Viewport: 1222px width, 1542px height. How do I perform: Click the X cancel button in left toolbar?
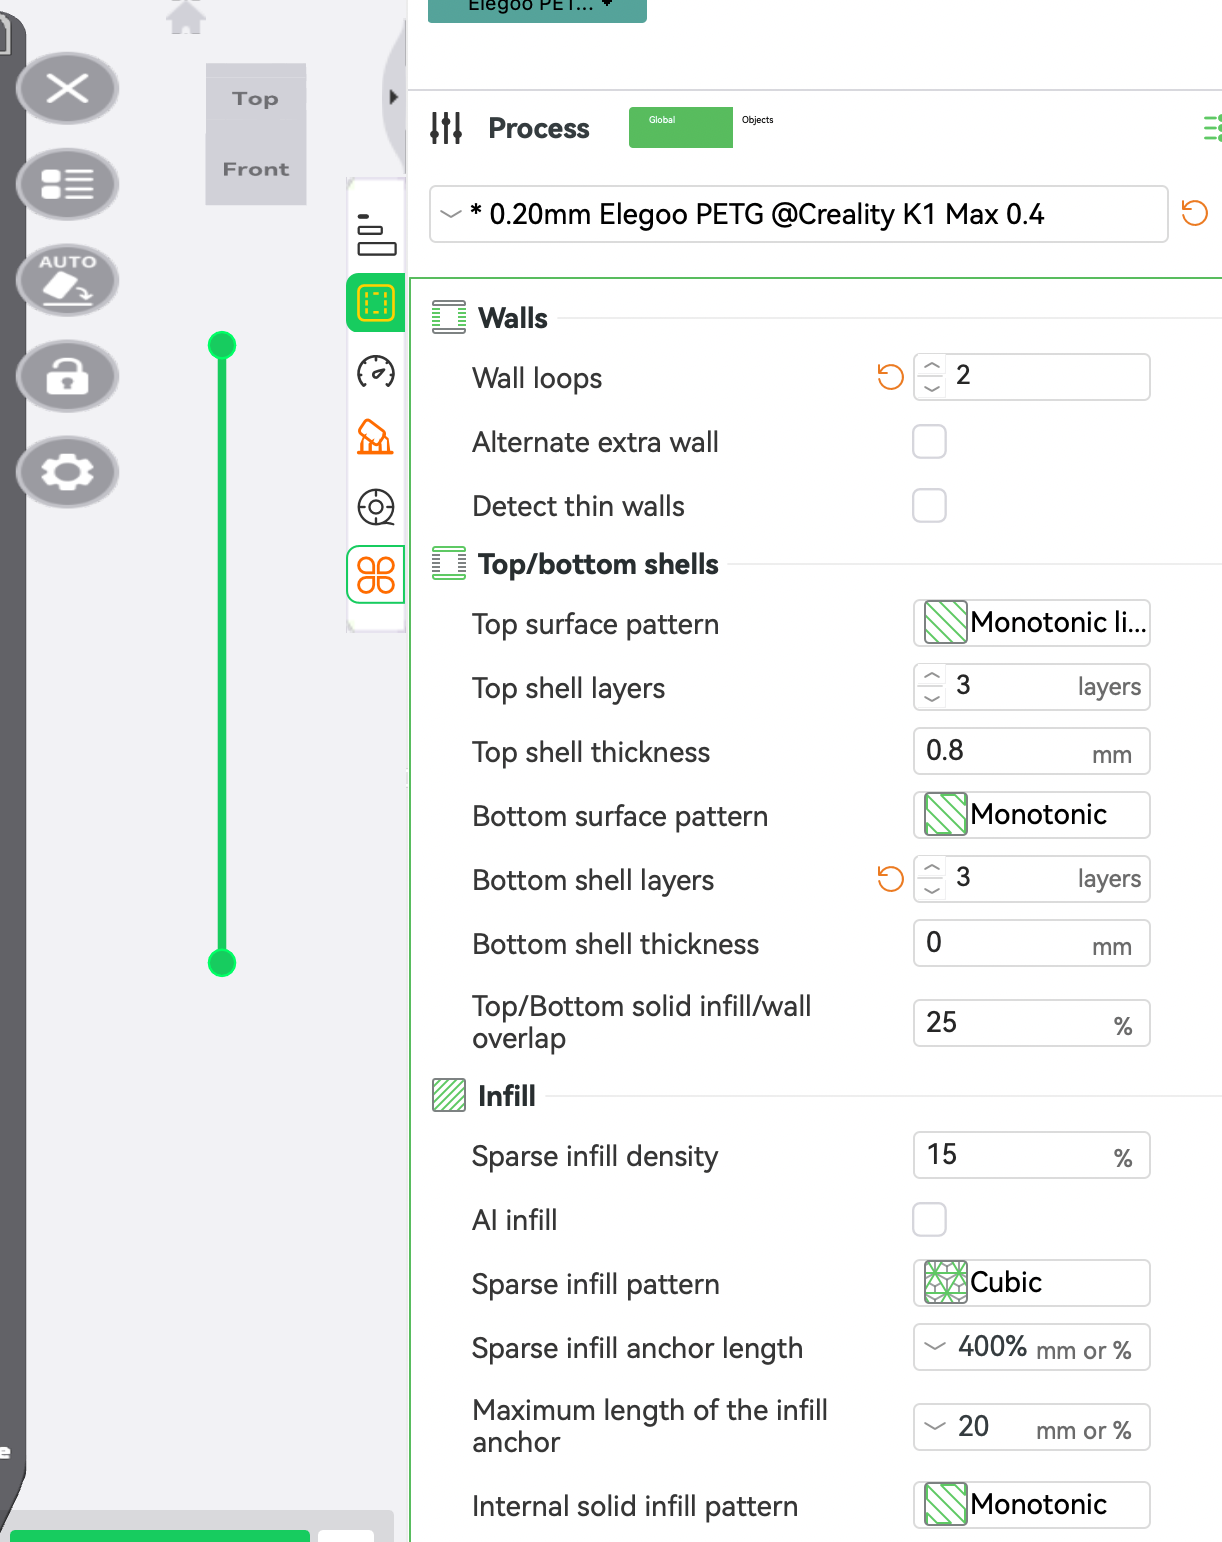click(x=67, y=88)
